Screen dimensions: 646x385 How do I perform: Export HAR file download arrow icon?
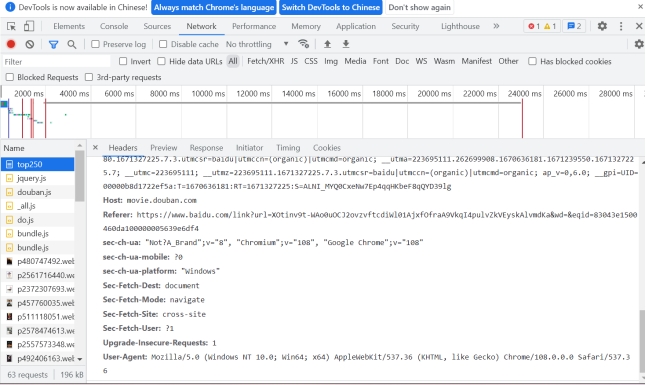click(346, 44)
